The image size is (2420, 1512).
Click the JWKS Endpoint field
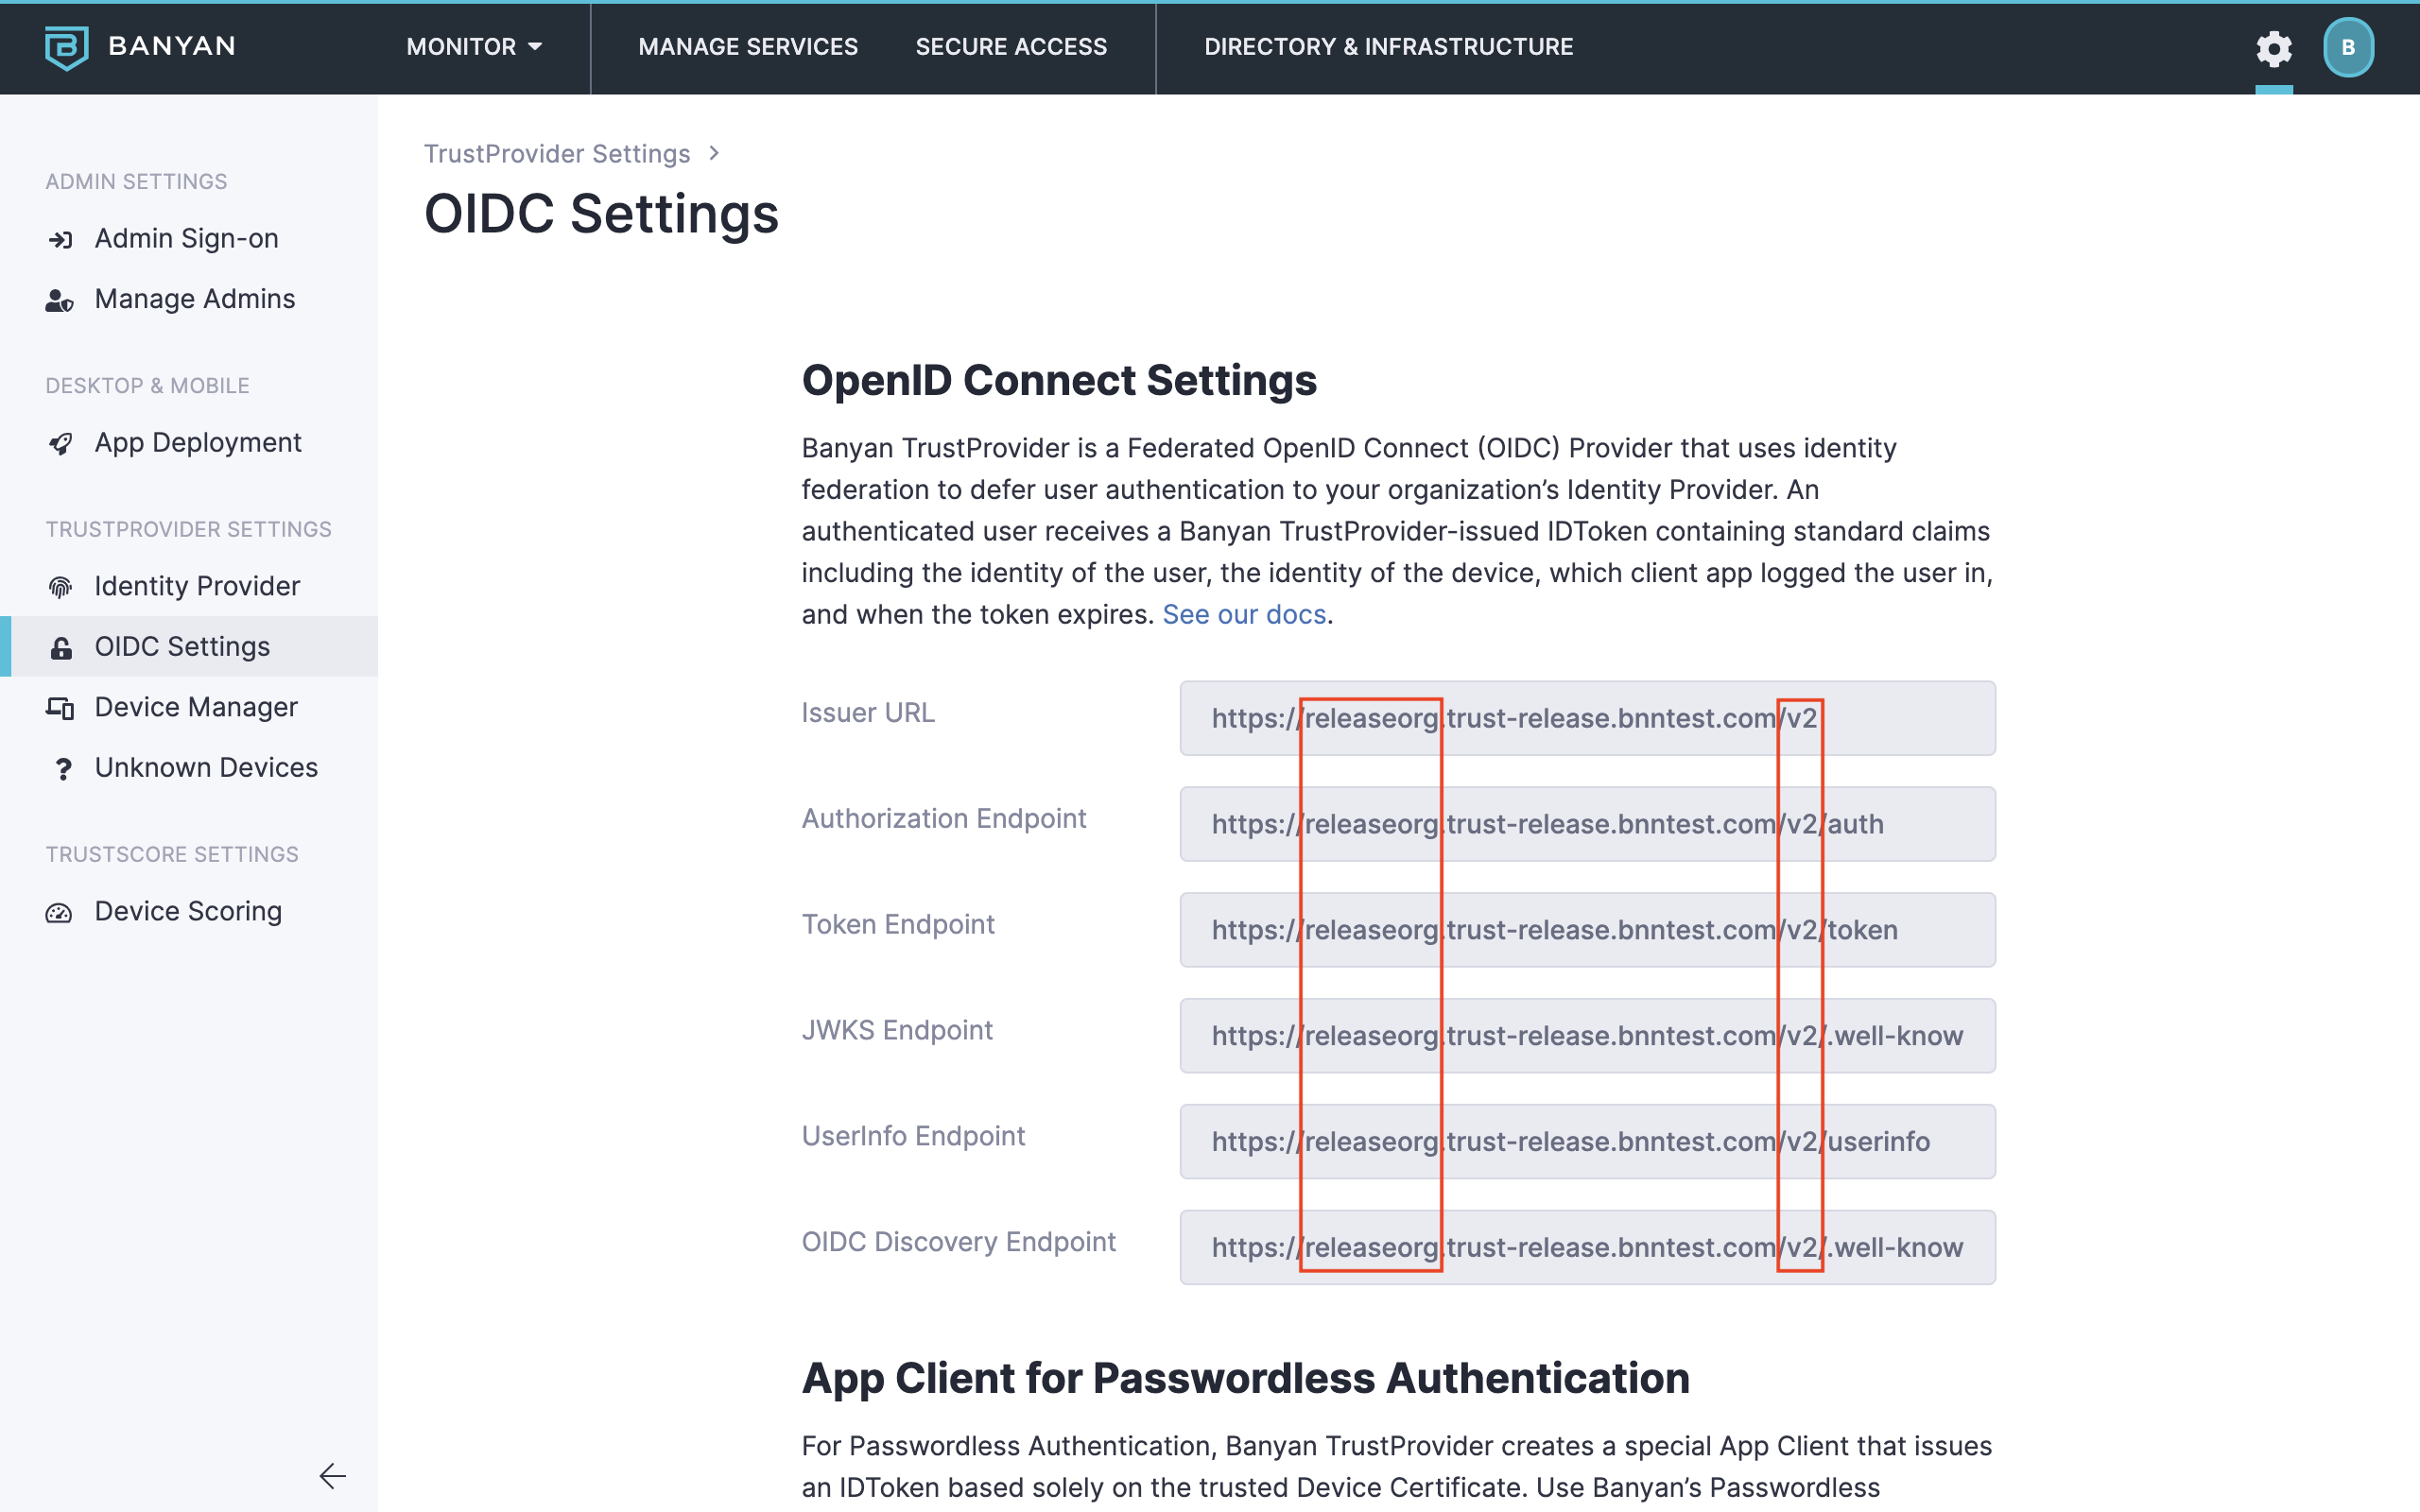1587,1036
